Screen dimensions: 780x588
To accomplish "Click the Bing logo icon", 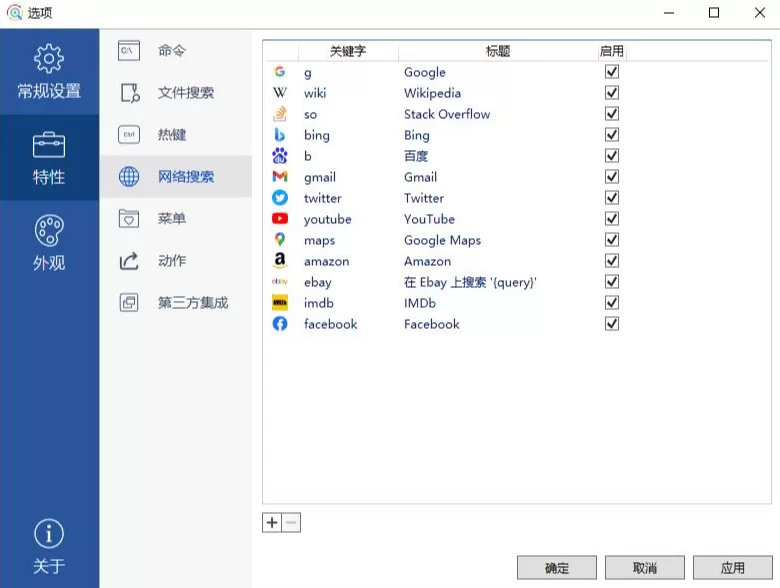I will [x=280, y=135].
